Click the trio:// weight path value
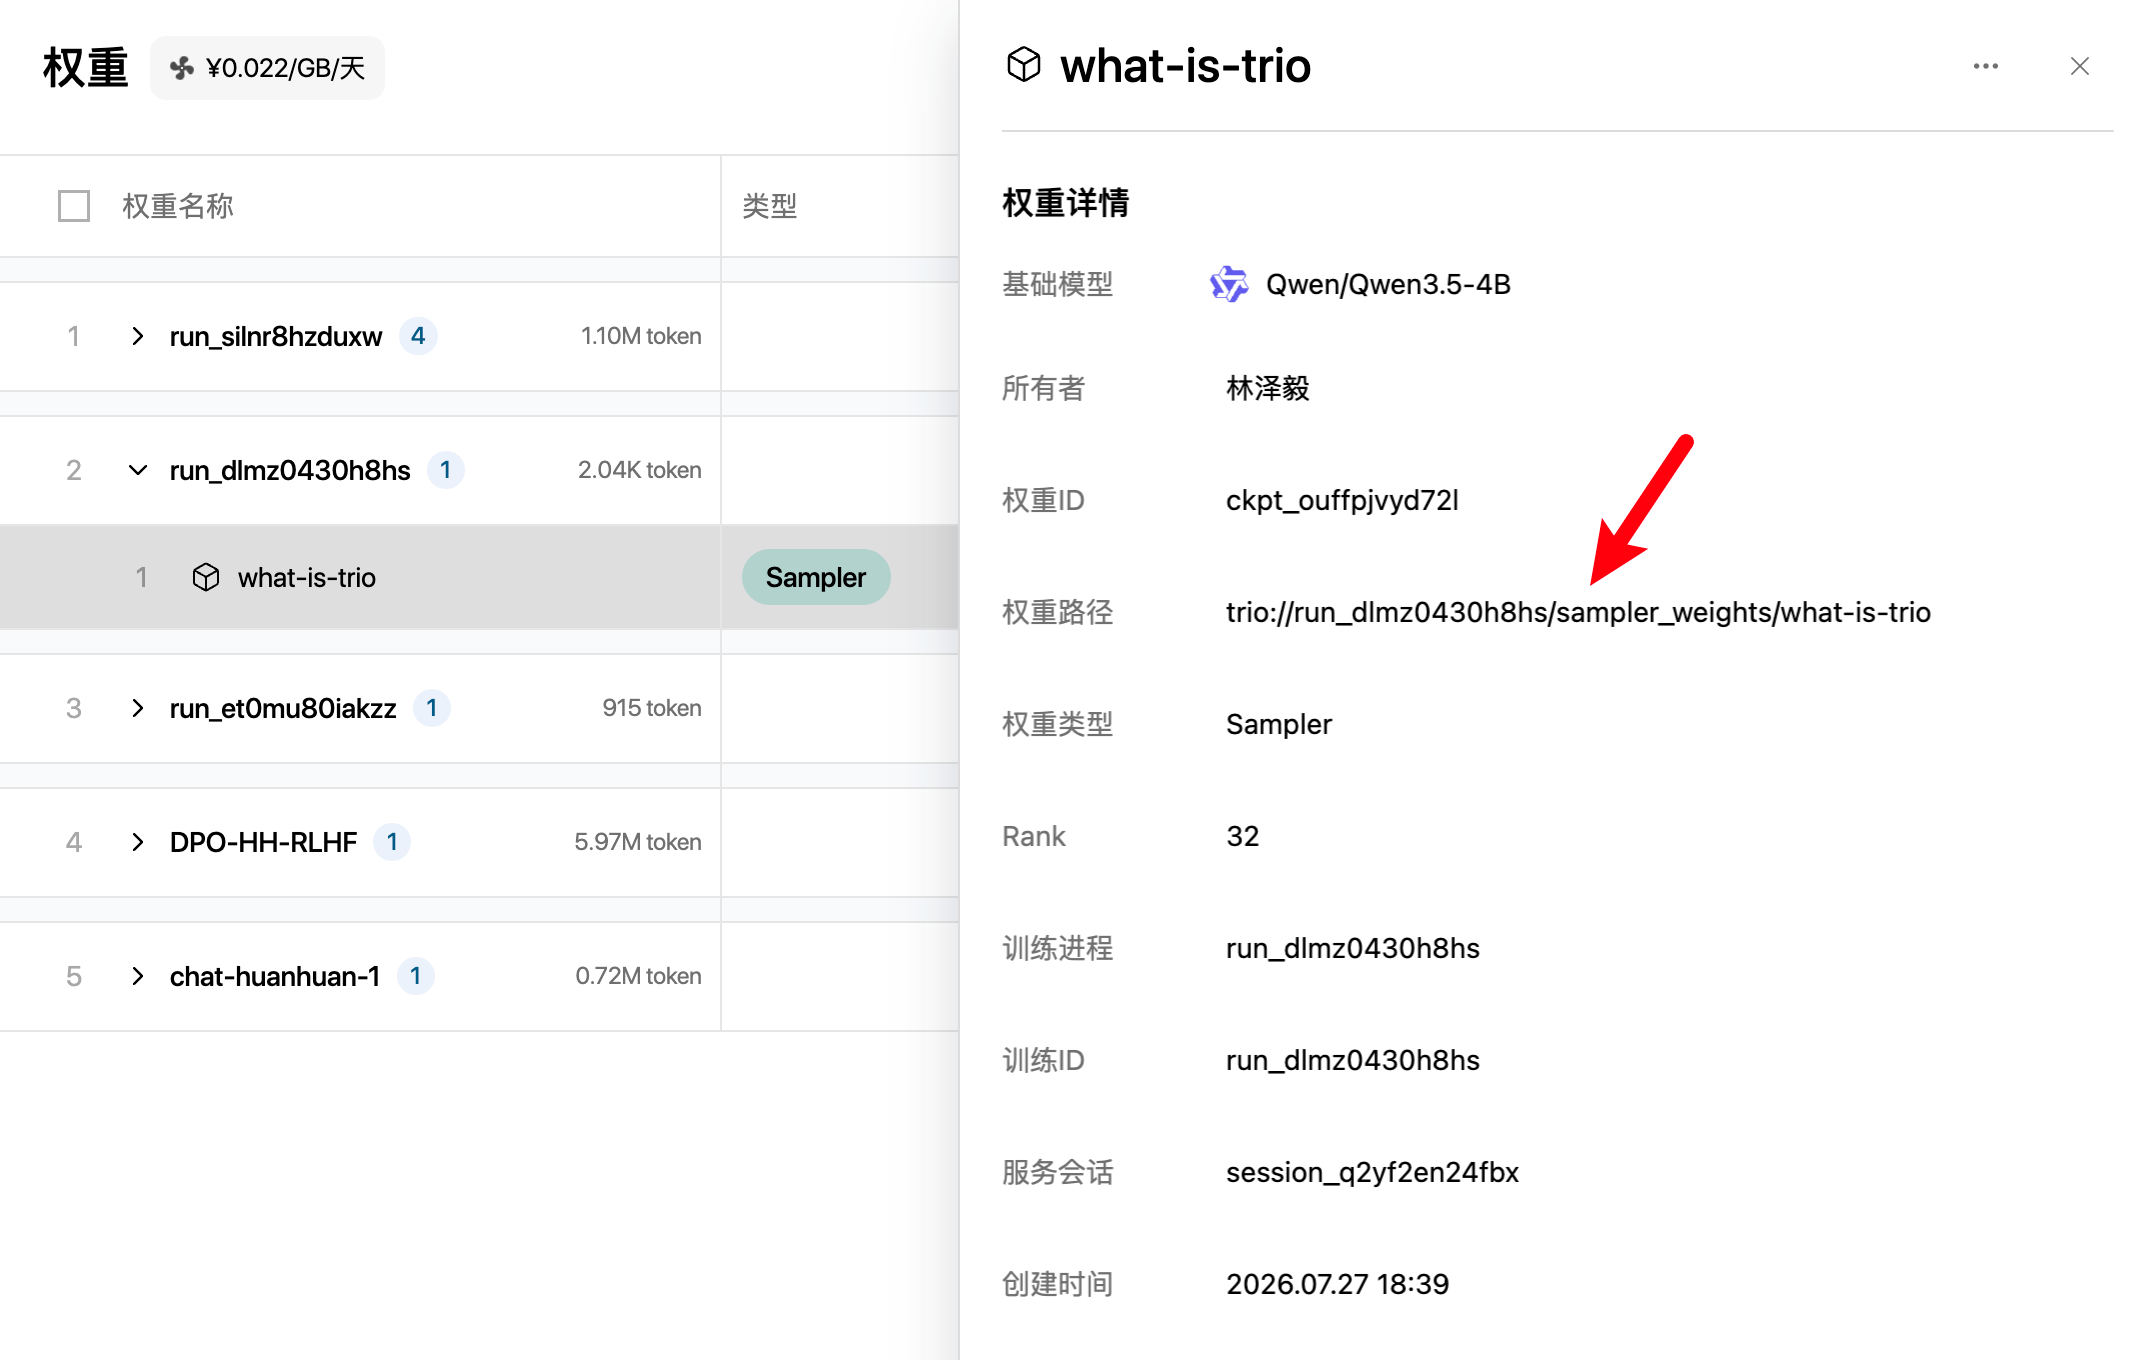This screenshot has height=1360, width=2148. (1578, 612)
